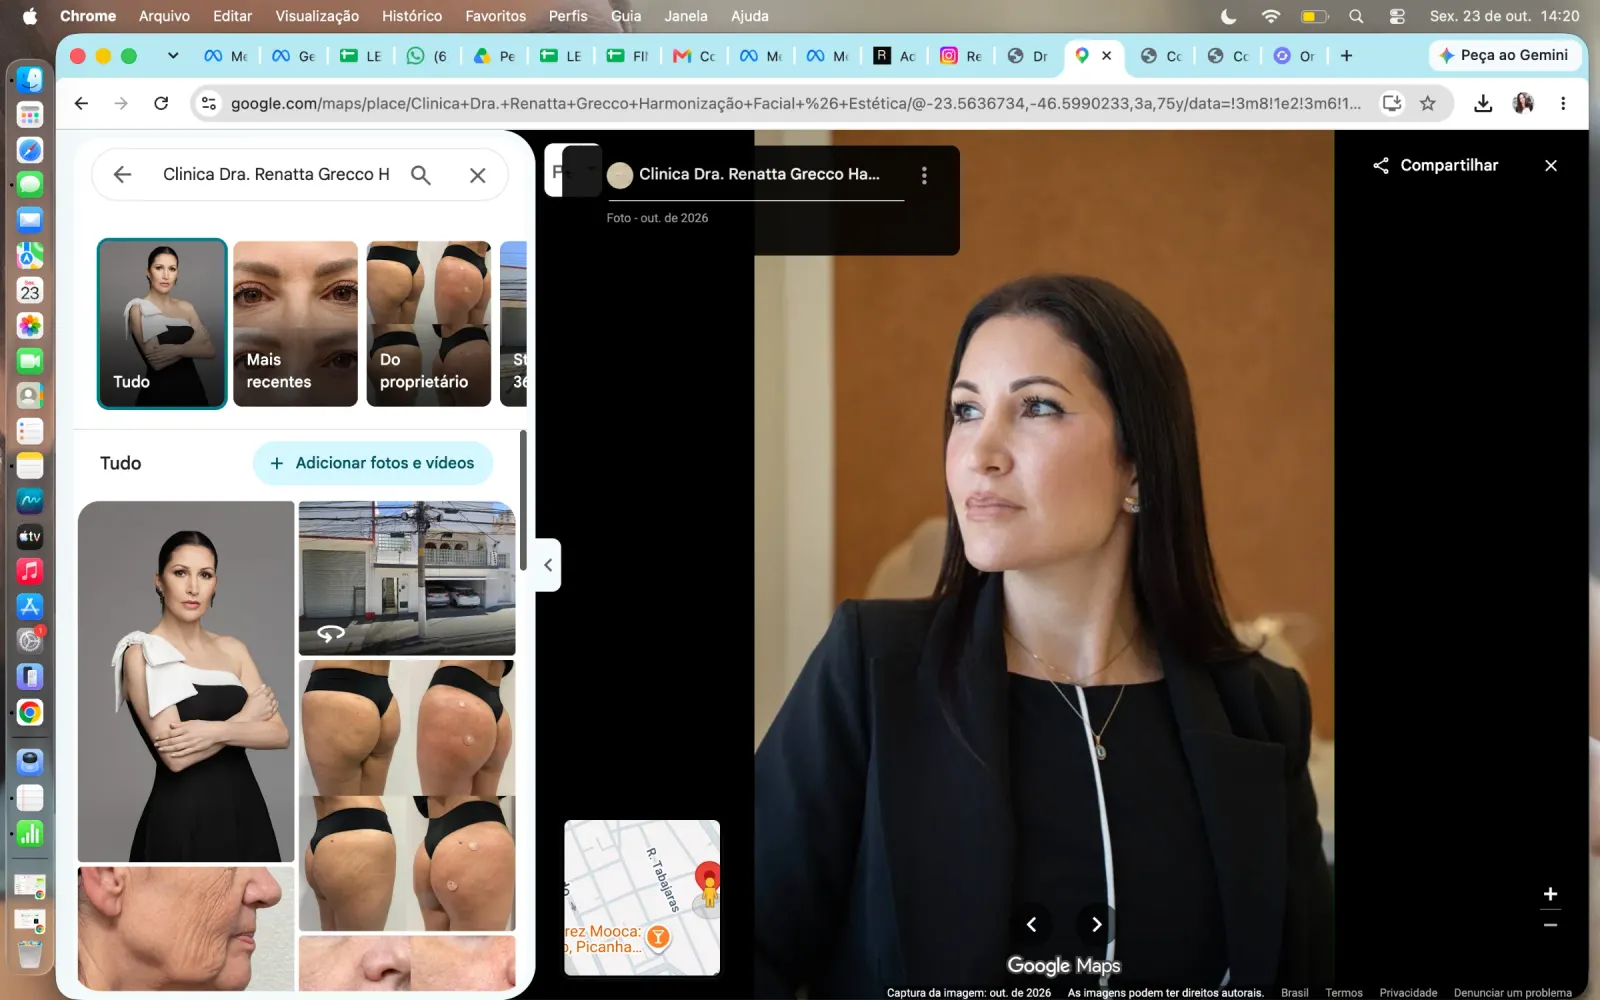View site information icon in address bar
Image resolution: width=1600 pixels, height=1000 pixels.
click(208, 103)
